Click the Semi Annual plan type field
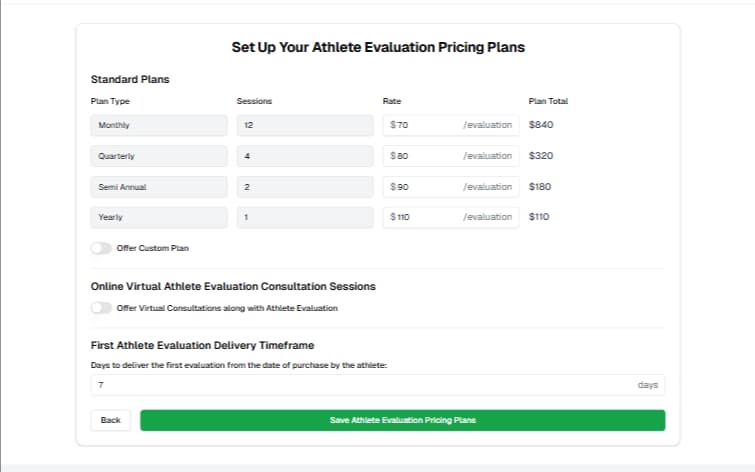The height and width of the screenshot is (472, 755). click(x=159, y=187)
